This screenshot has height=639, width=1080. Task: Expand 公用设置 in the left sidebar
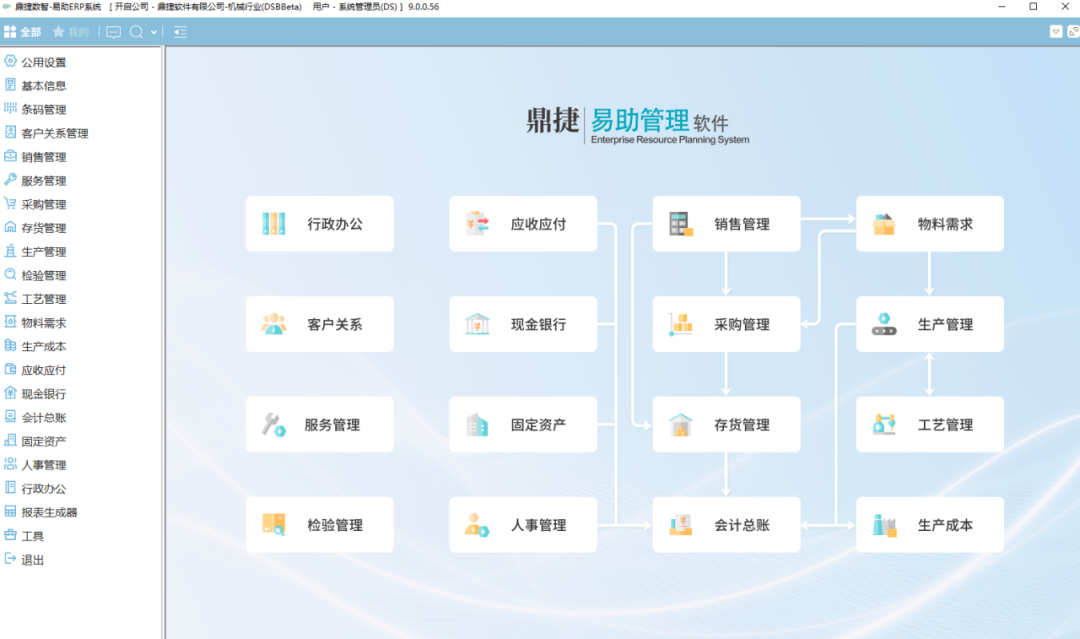pyautogui.click(x=42, y=61)
